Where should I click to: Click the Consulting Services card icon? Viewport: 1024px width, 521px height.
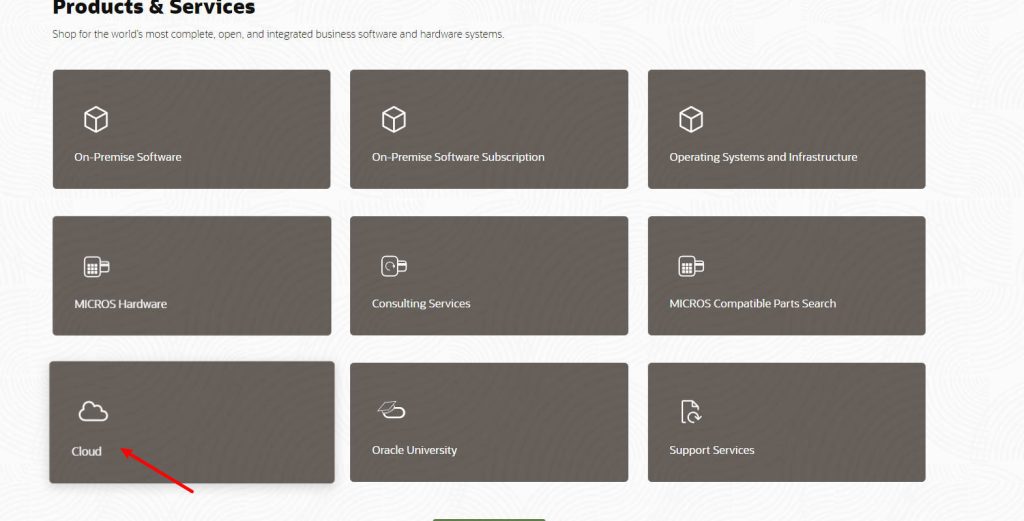tap(394, 266)
